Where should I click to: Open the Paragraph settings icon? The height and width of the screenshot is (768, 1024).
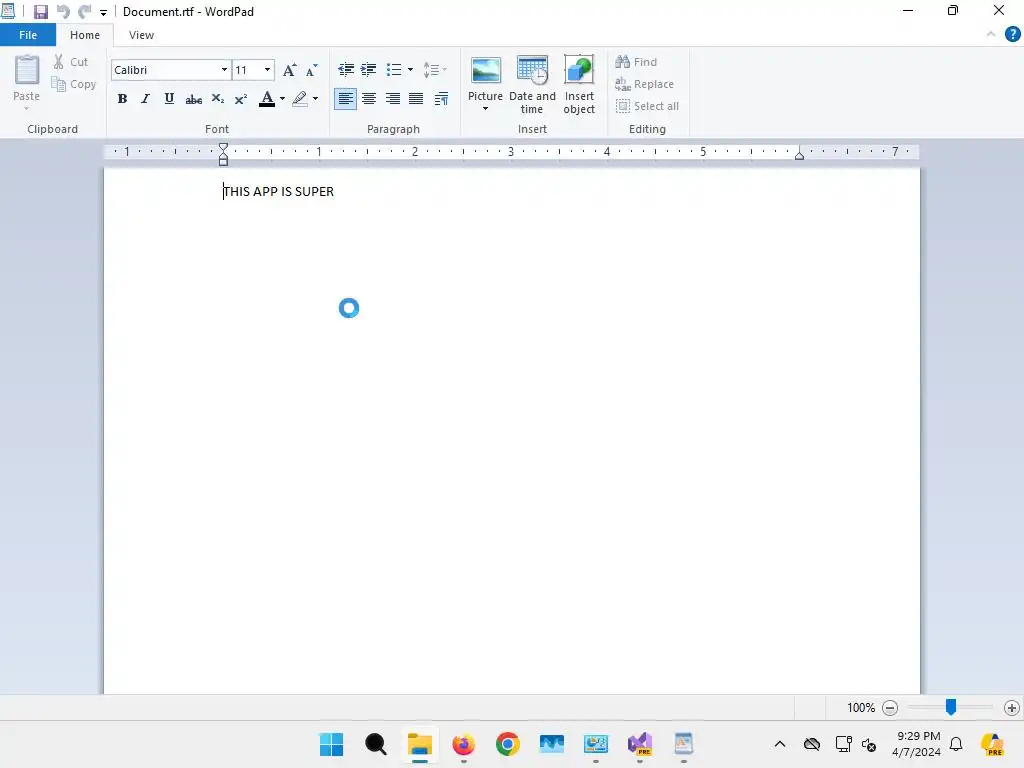(441, 99)
